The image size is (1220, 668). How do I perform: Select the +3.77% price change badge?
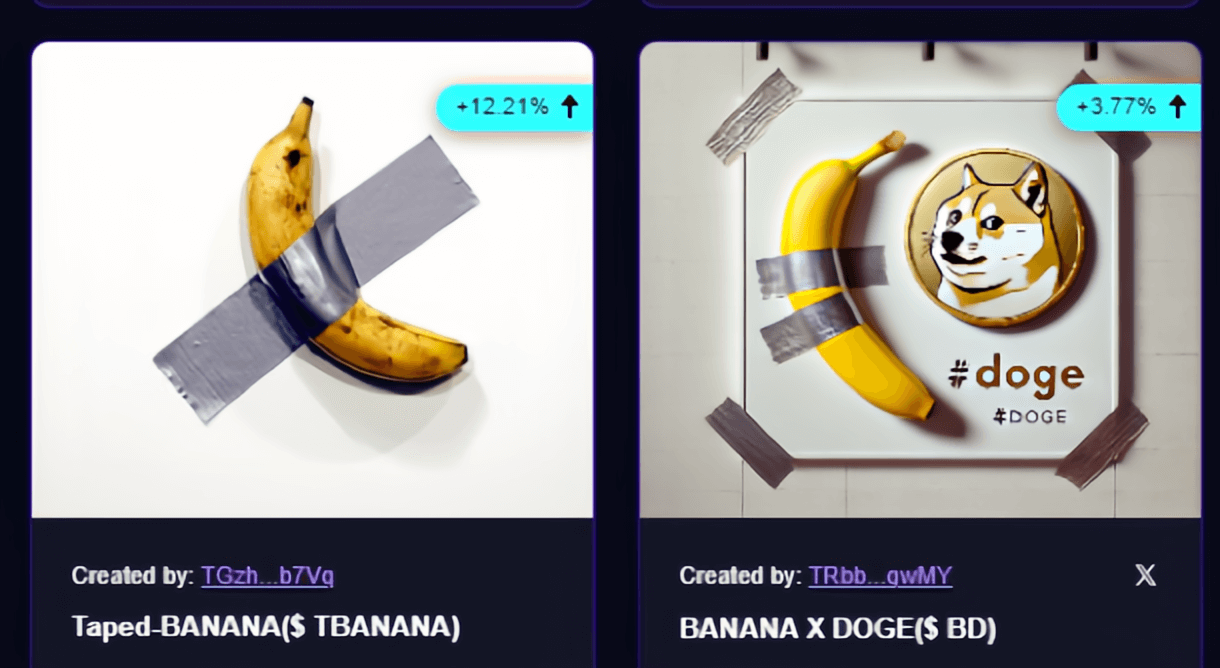[x=1128, y=107]
